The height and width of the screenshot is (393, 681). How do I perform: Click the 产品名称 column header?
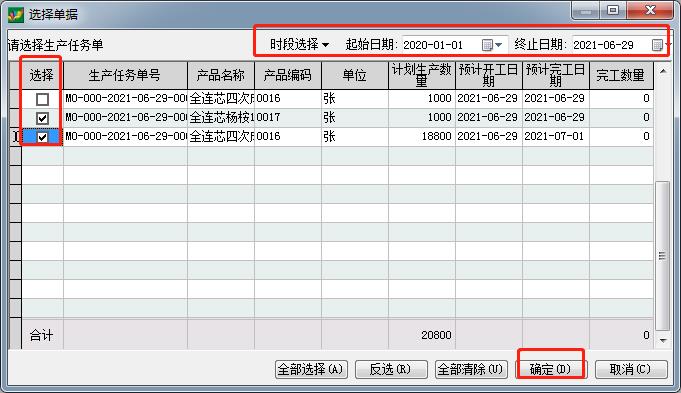tap(221, 75)
